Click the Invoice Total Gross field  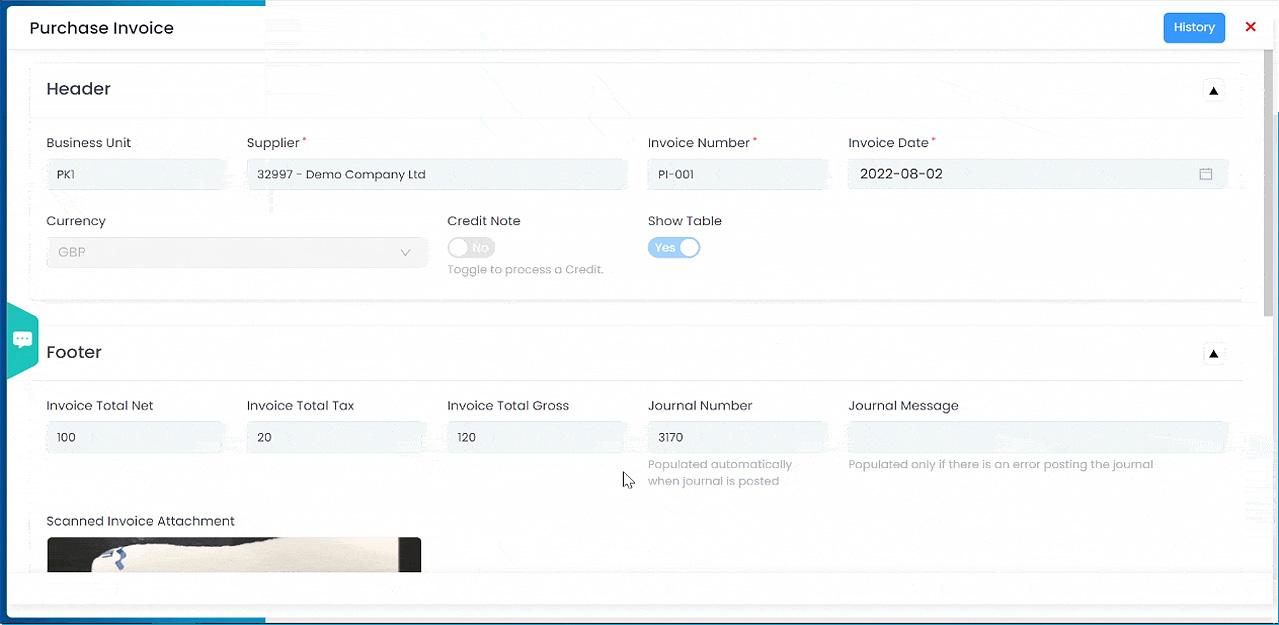pyautogui.click(x=536, y=437)
